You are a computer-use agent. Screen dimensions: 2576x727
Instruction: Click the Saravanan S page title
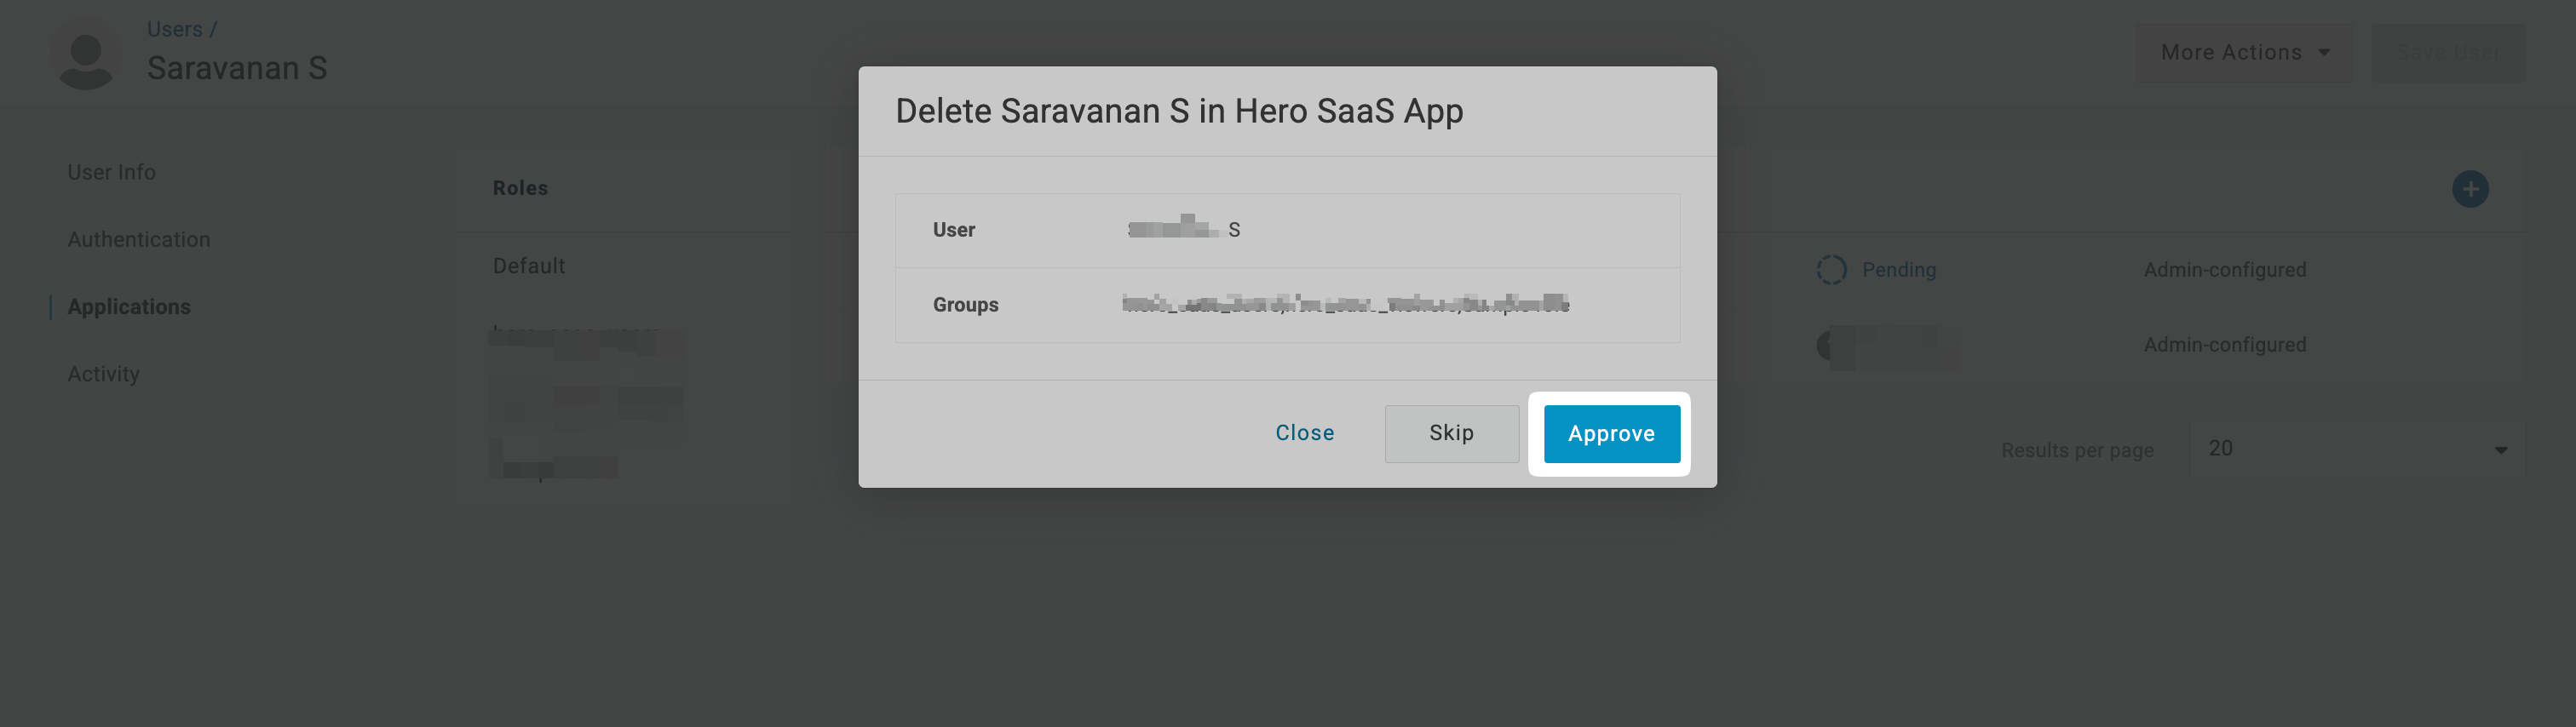(237, 68)
